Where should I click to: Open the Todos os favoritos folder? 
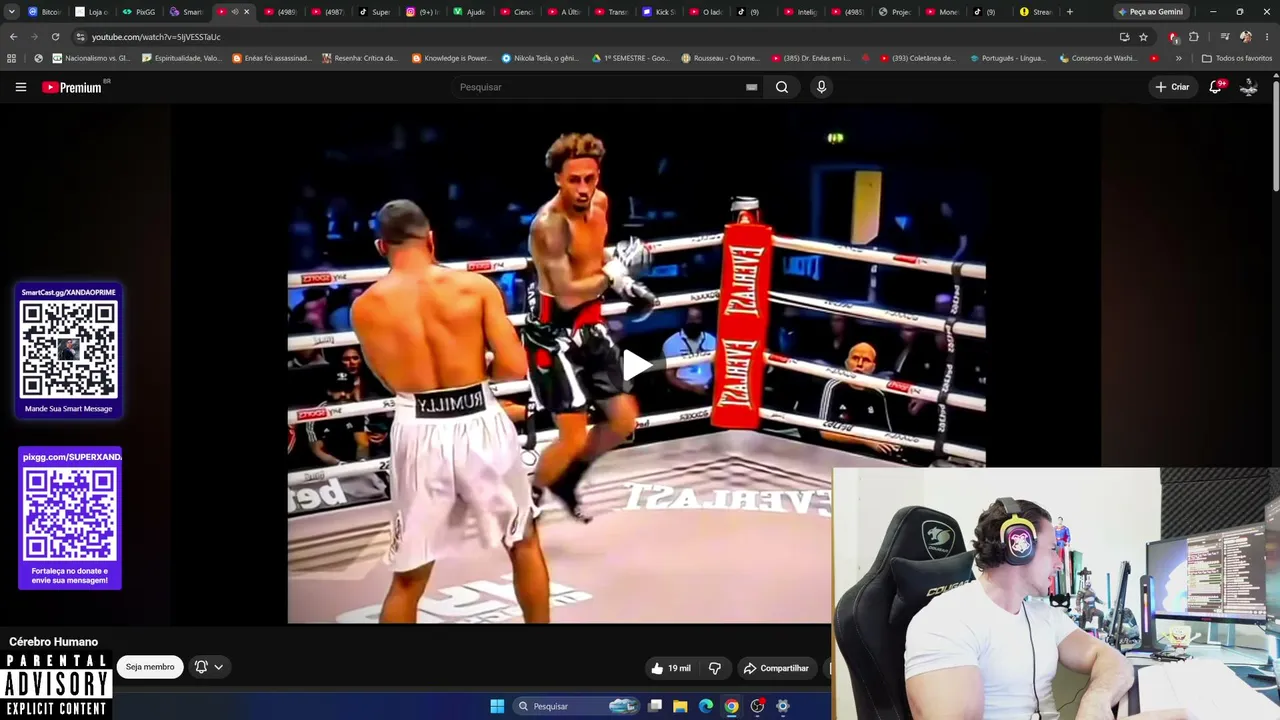[1237, 58]
